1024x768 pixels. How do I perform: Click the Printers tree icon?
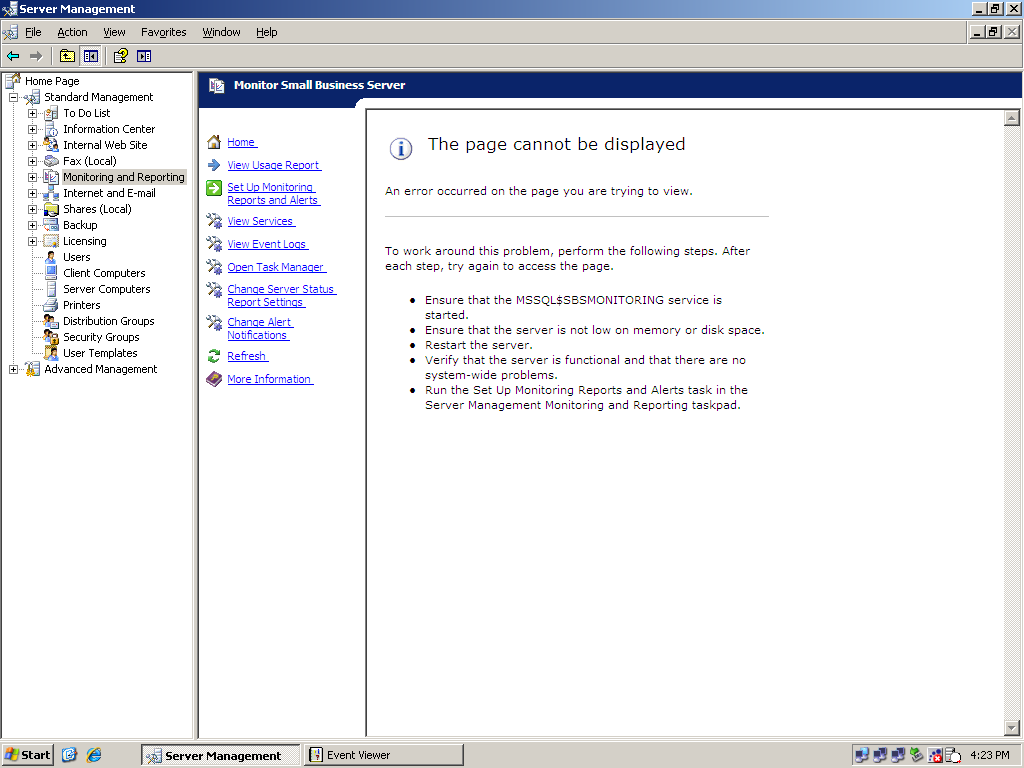click(x=51, y=305)
